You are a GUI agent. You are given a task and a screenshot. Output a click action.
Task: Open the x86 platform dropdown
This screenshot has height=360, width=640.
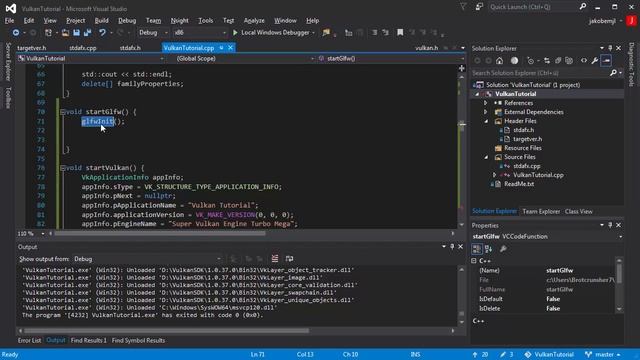200,33
